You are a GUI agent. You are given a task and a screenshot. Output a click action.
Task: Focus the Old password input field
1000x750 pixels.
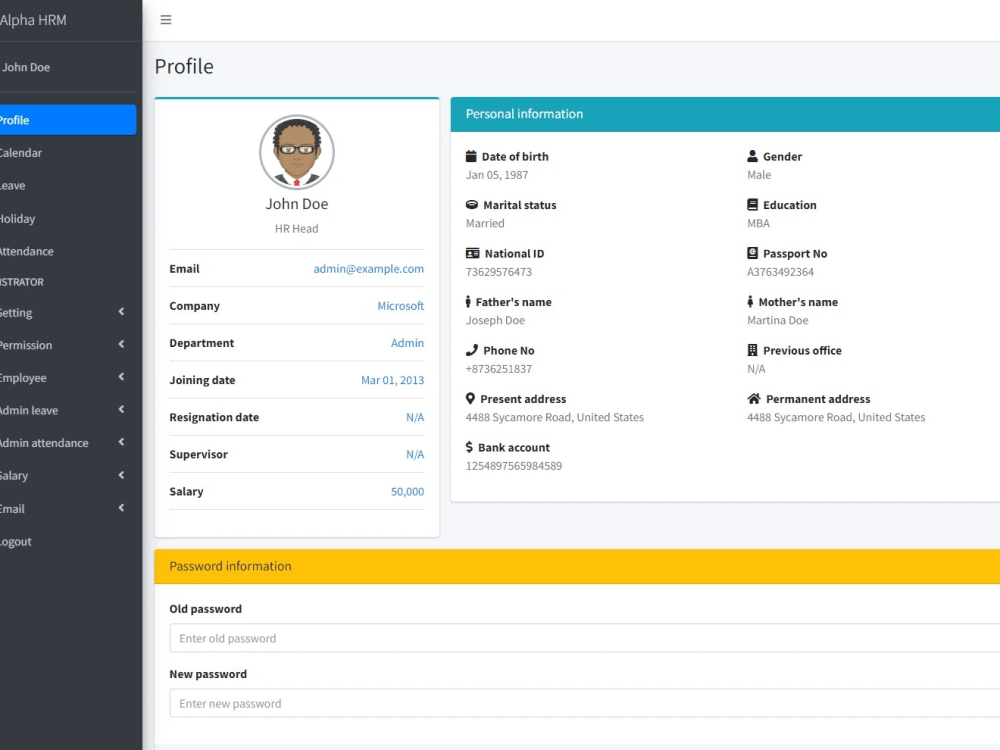click(585, 638)
